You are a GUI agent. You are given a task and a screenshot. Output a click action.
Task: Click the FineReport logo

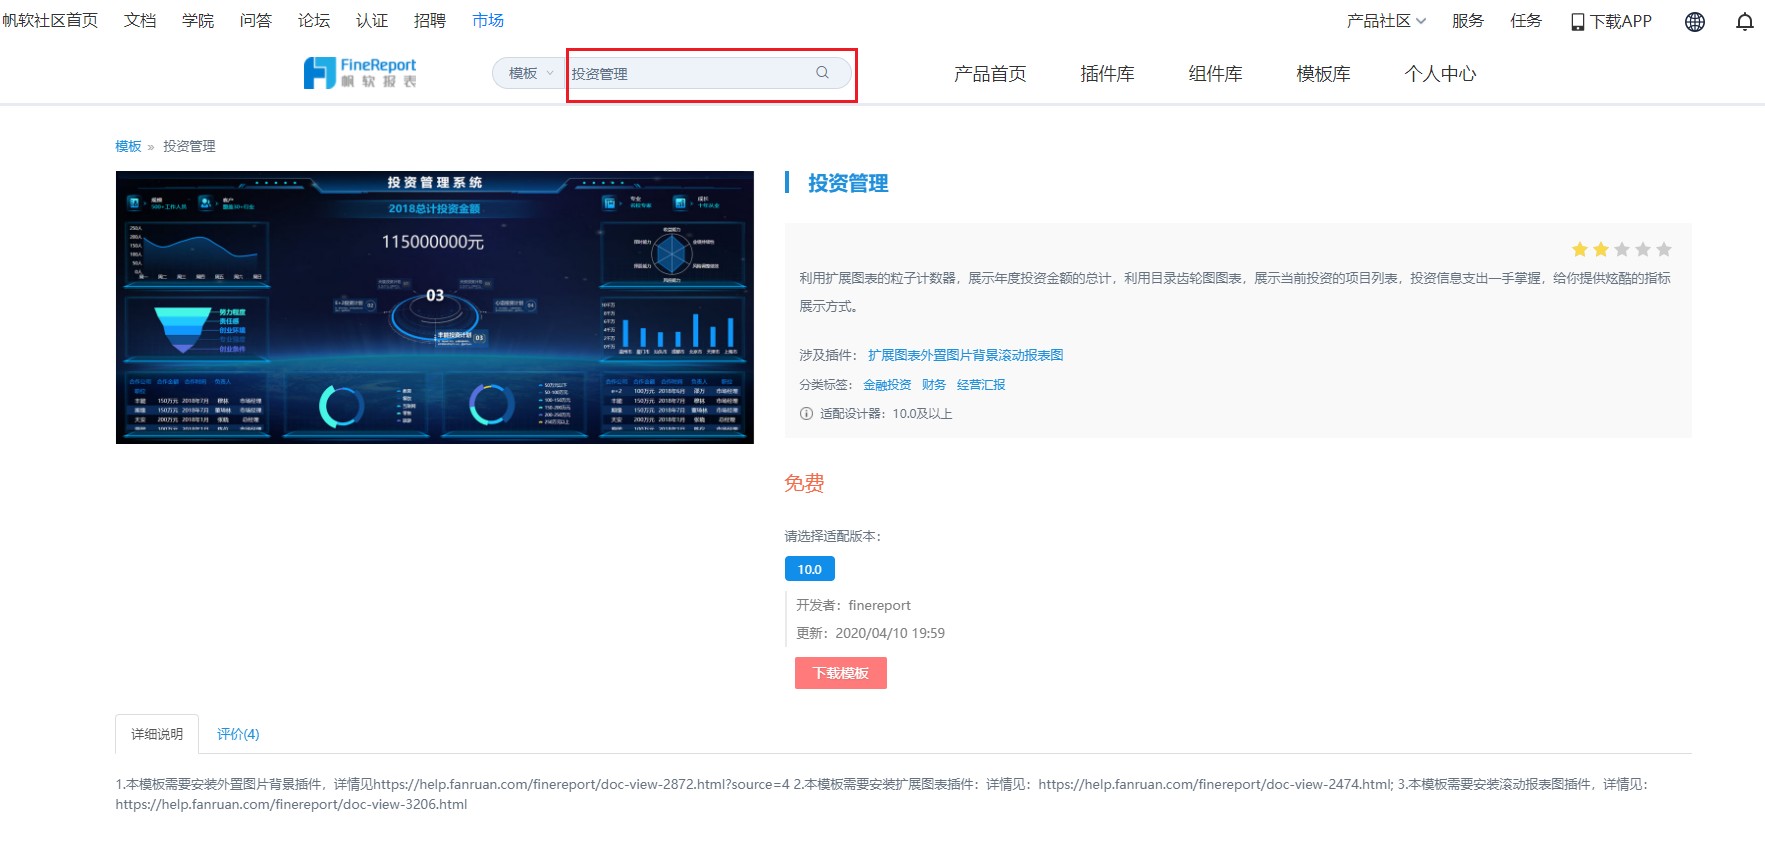tap(360, 73)
